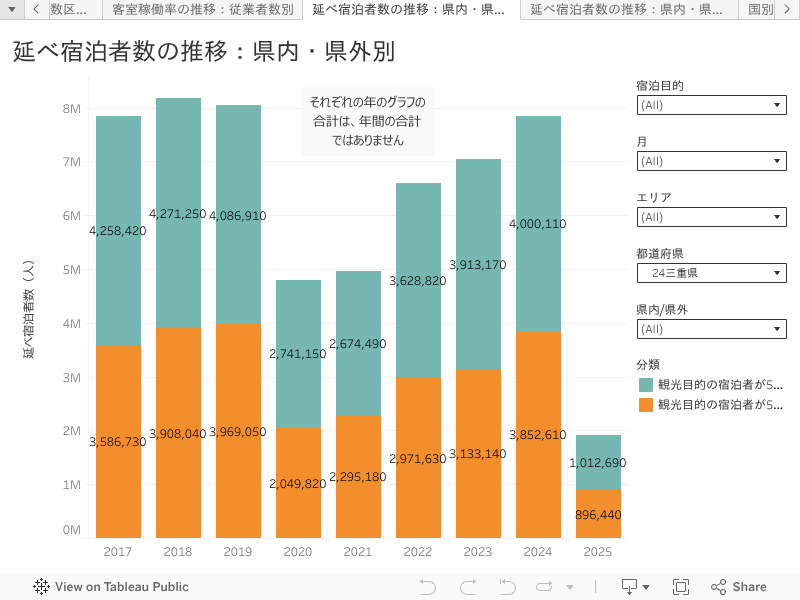Select the teal legend color swatch
Viewport: 800px width, 600px height.
(x=645, y=385)
